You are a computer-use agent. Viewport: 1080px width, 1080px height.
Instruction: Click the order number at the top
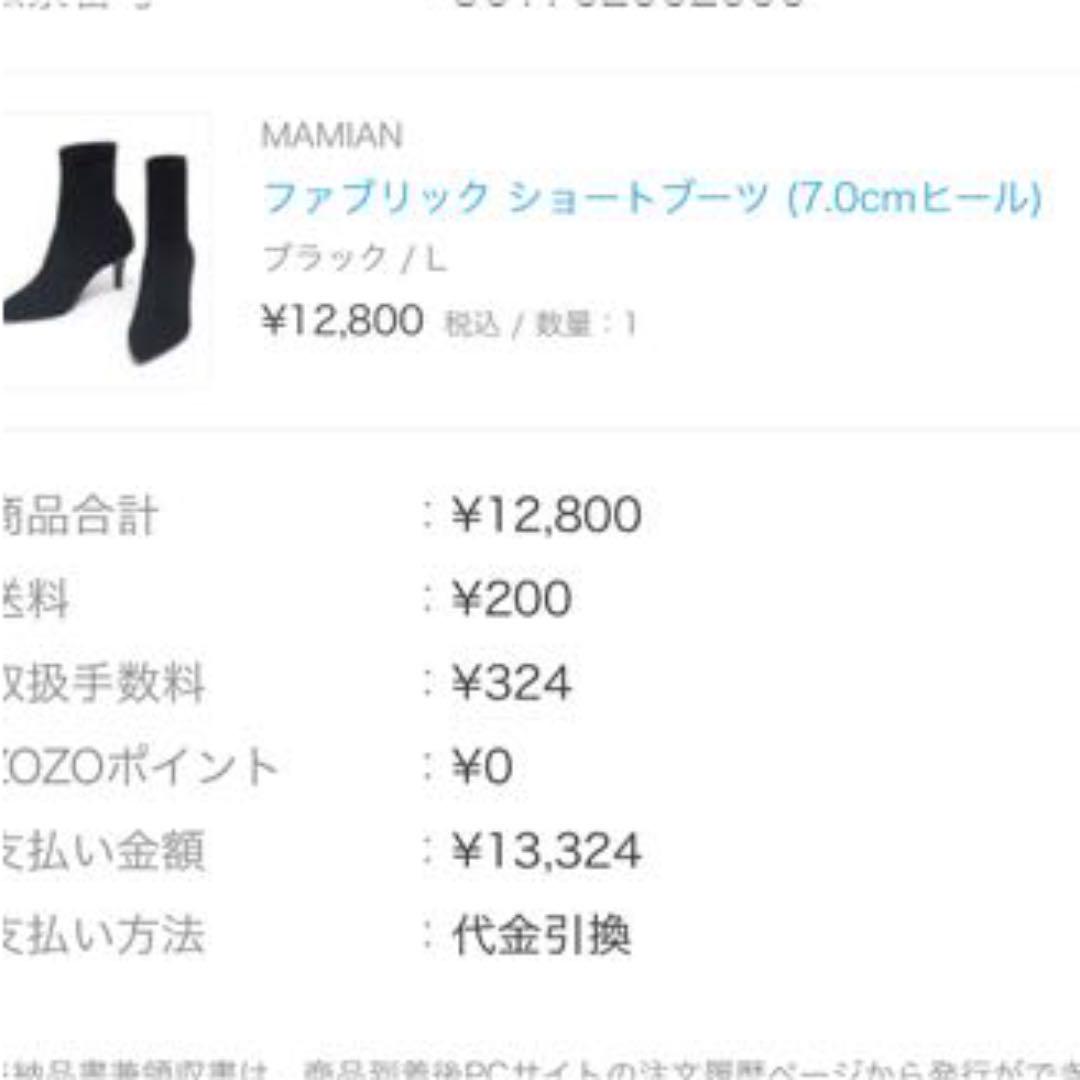[x=627, y=3]
